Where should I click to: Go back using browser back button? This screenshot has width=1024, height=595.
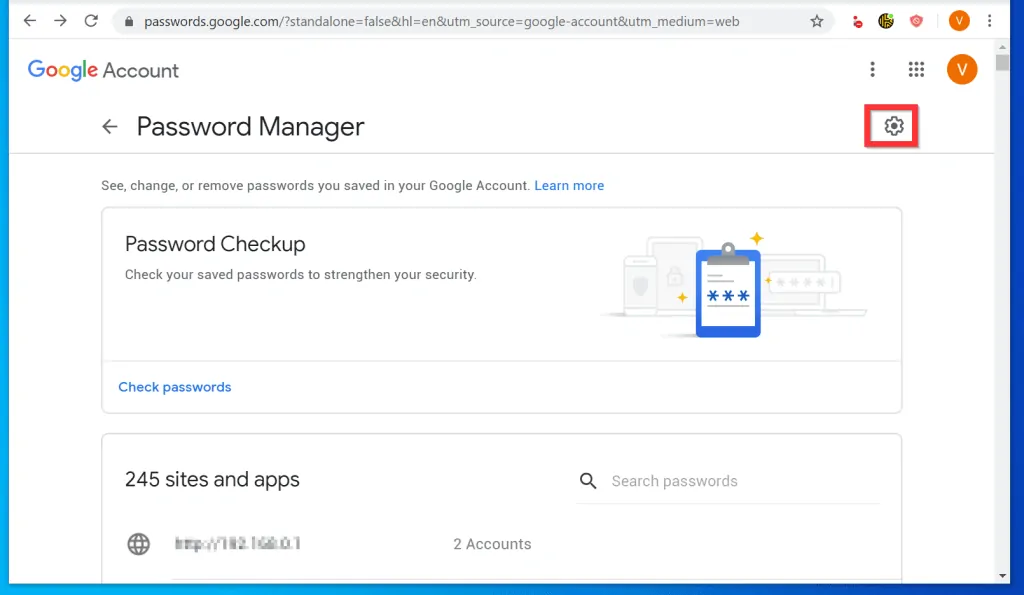30,21
